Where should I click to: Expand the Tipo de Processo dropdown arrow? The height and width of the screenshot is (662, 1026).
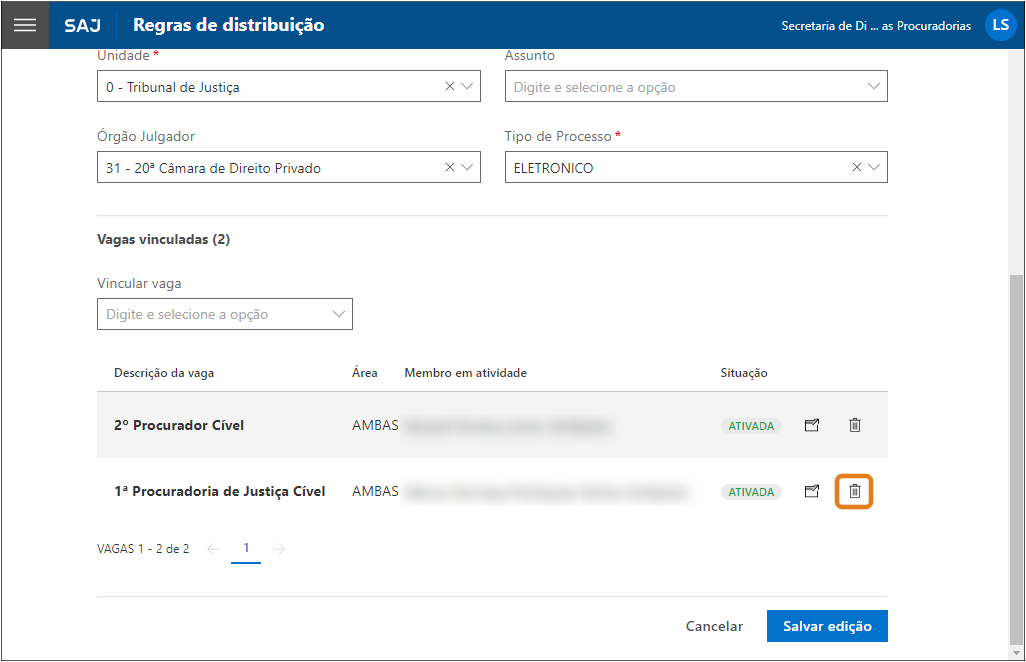point(874,168)
